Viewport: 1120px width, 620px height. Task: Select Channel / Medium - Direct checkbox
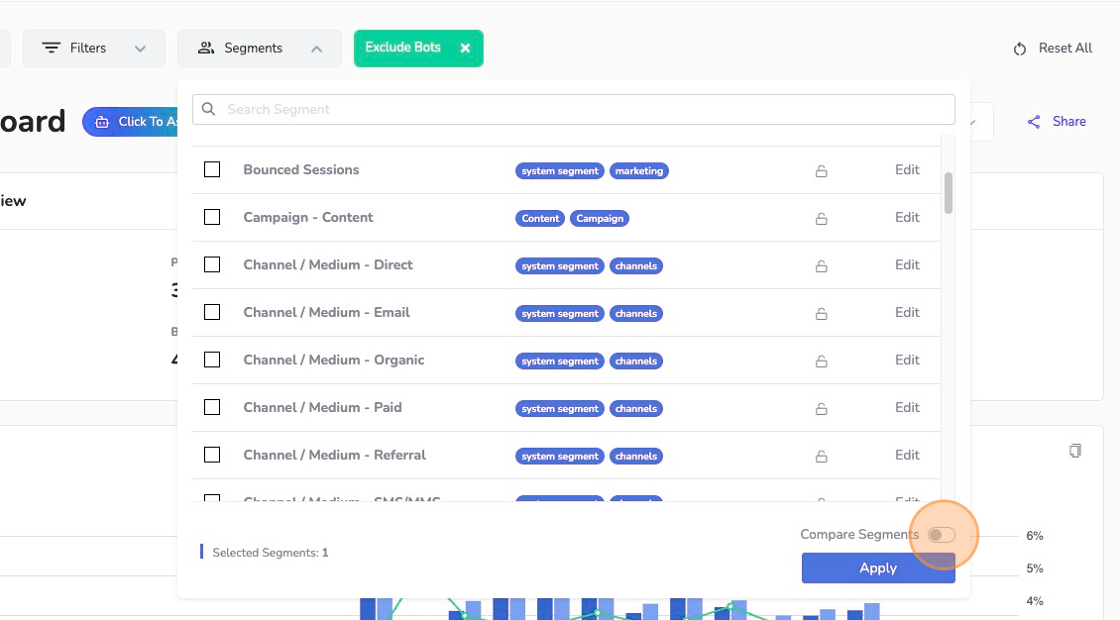pos(212,264)
